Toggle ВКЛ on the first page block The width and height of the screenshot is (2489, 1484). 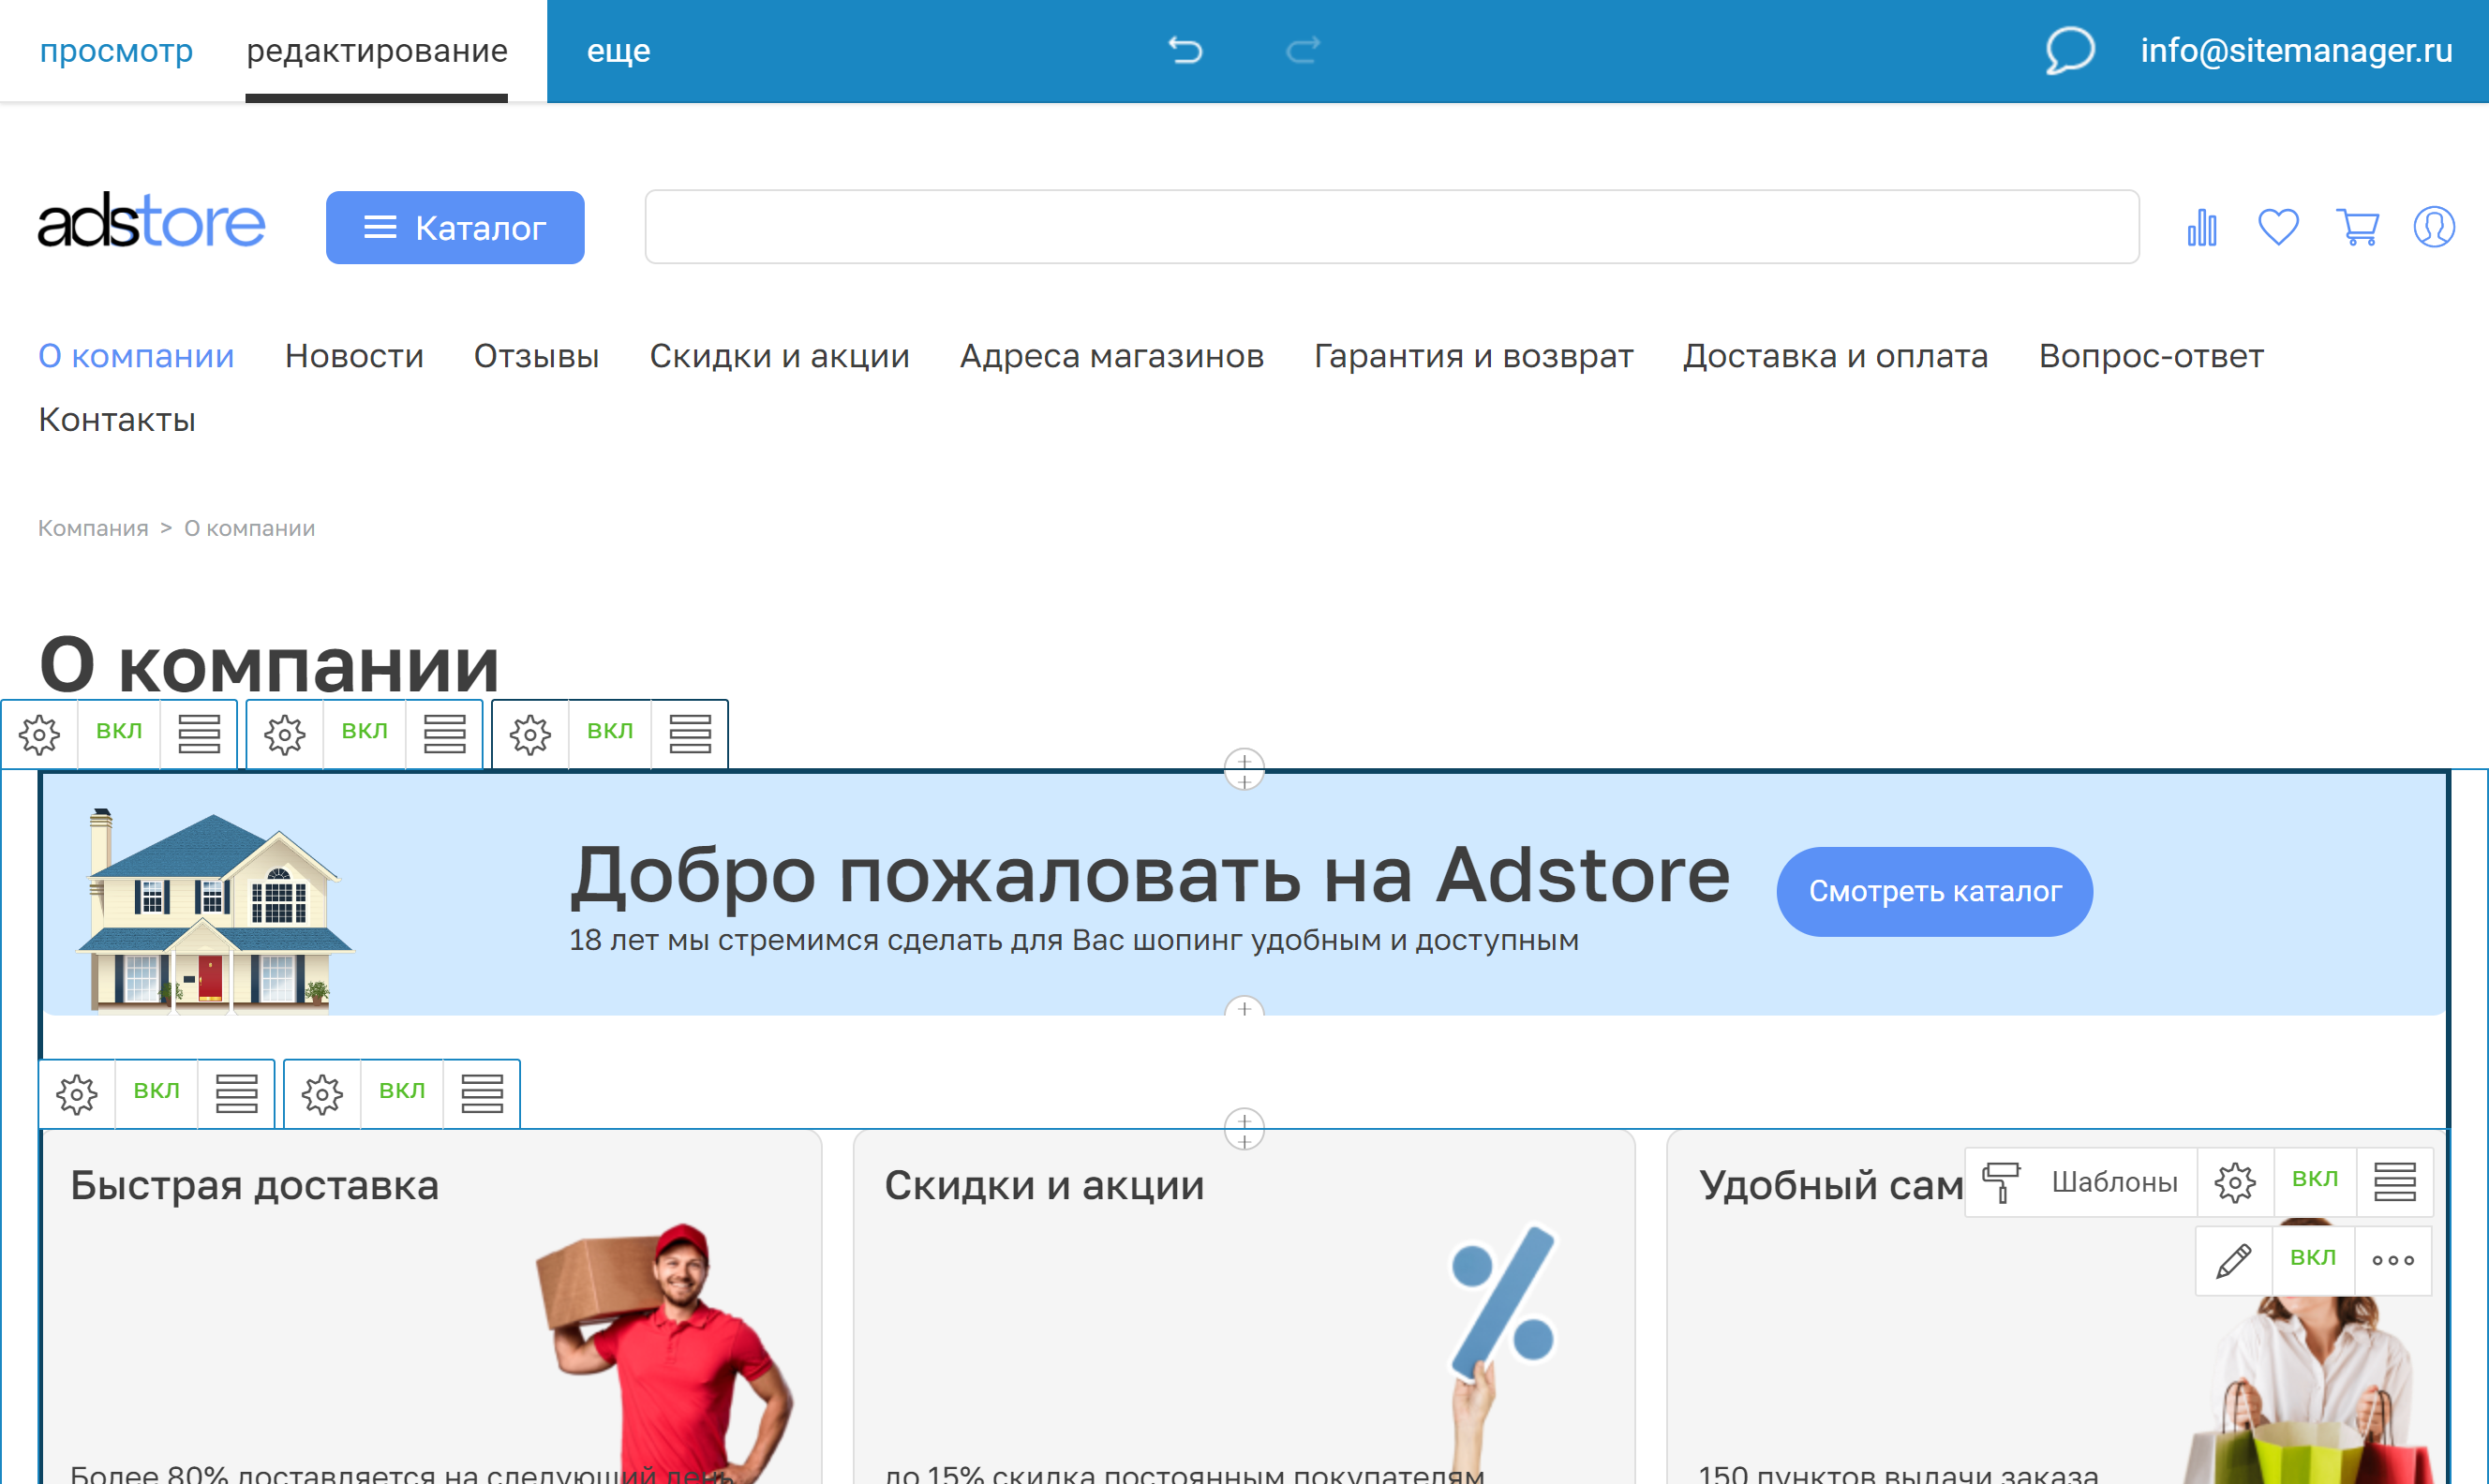click(x=118, y=731)
